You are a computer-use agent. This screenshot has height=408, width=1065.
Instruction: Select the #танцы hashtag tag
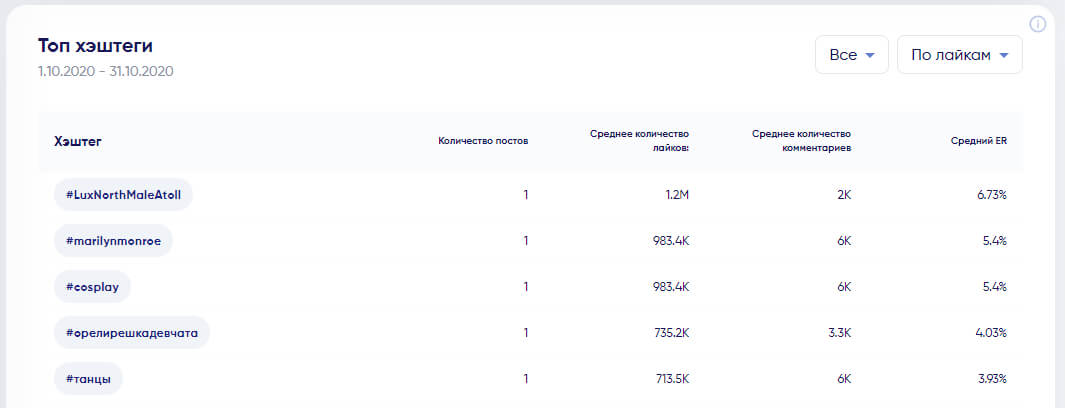88,379
